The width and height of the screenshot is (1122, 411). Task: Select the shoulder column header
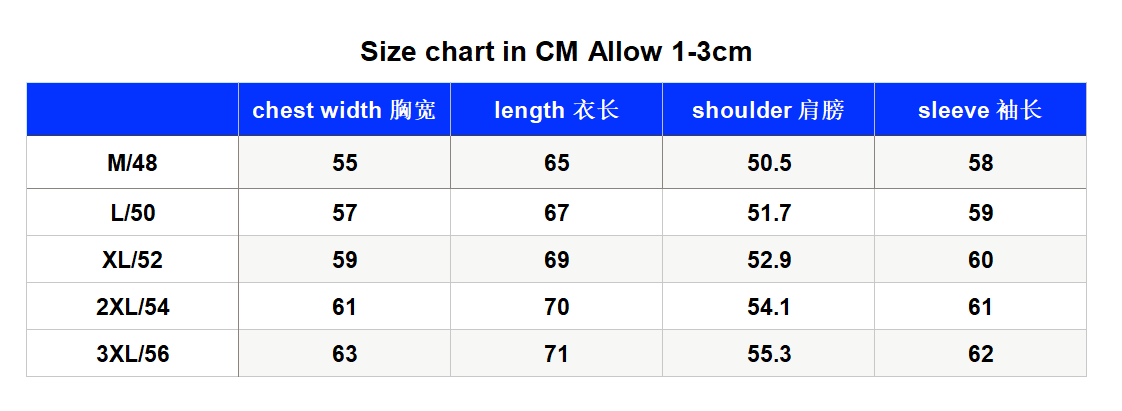pyautogui.click(x=769, y=110)
